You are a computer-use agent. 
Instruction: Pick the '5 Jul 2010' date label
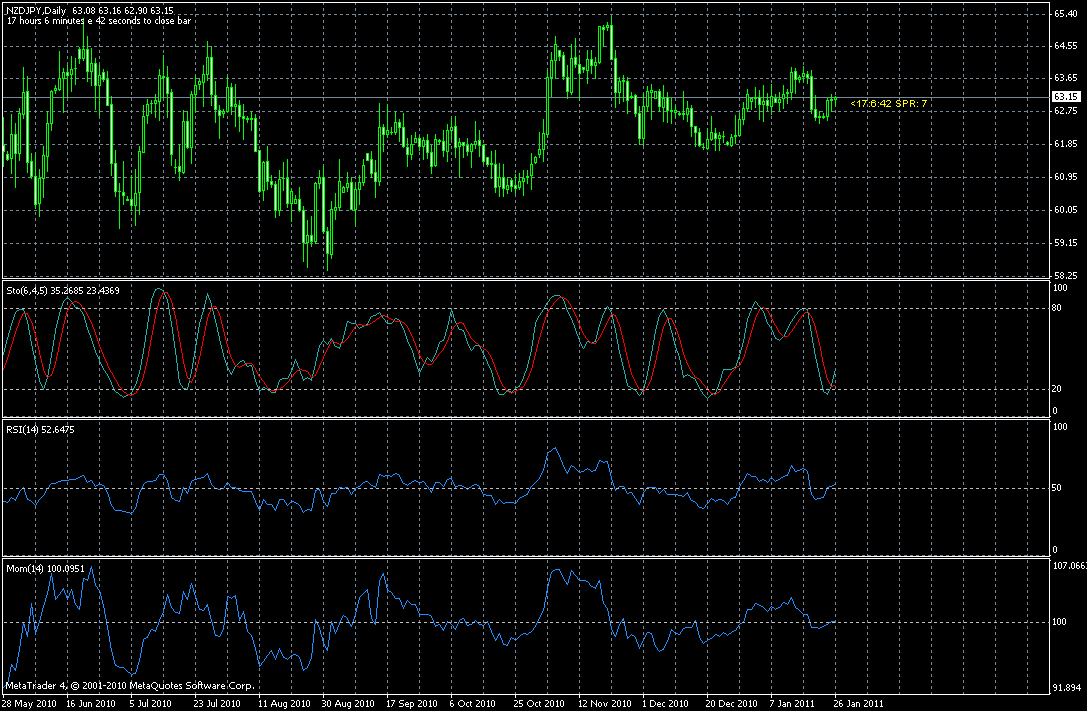pos(150,703)
